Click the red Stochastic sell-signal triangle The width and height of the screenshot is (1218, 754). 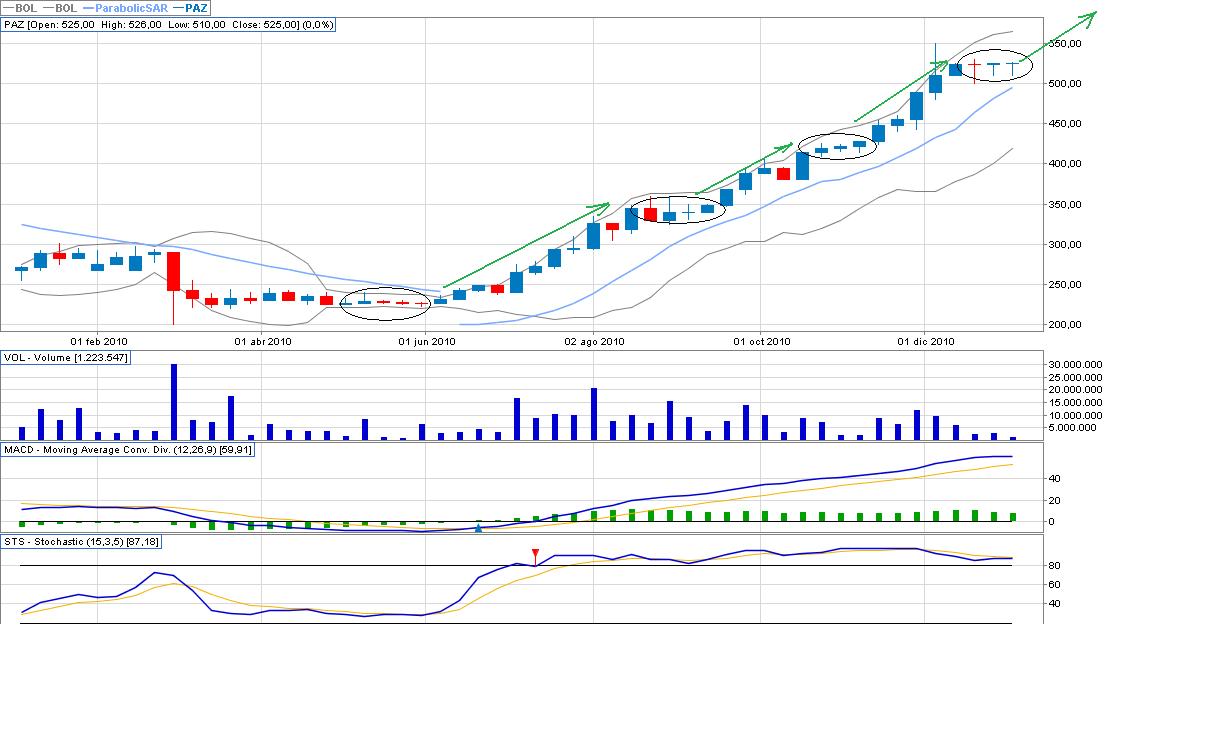535,553
